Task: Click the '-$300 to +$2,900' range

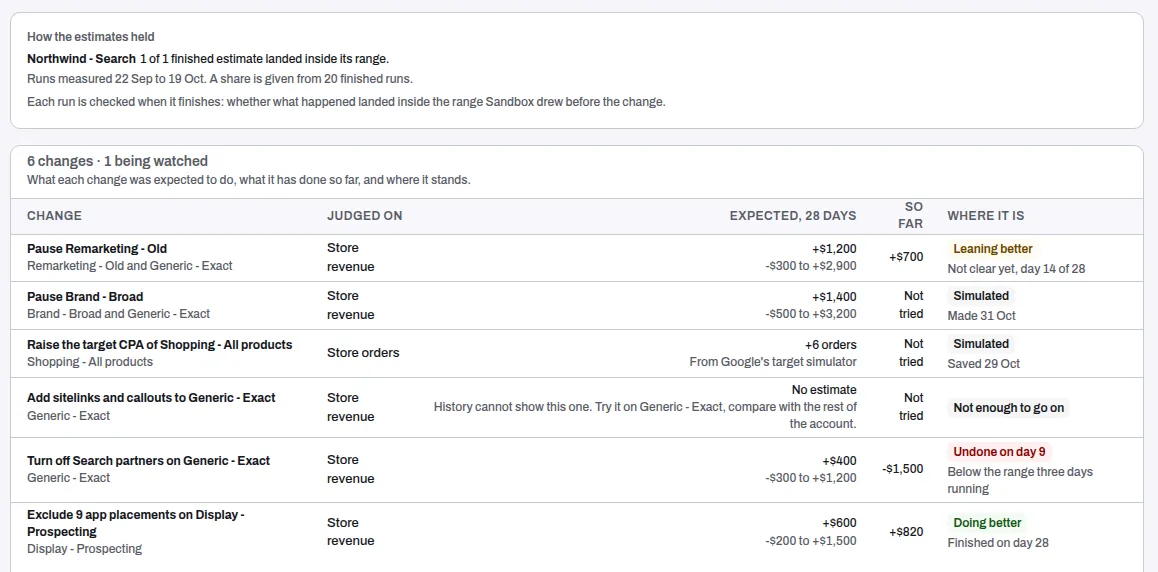Action: coord(811,266)
